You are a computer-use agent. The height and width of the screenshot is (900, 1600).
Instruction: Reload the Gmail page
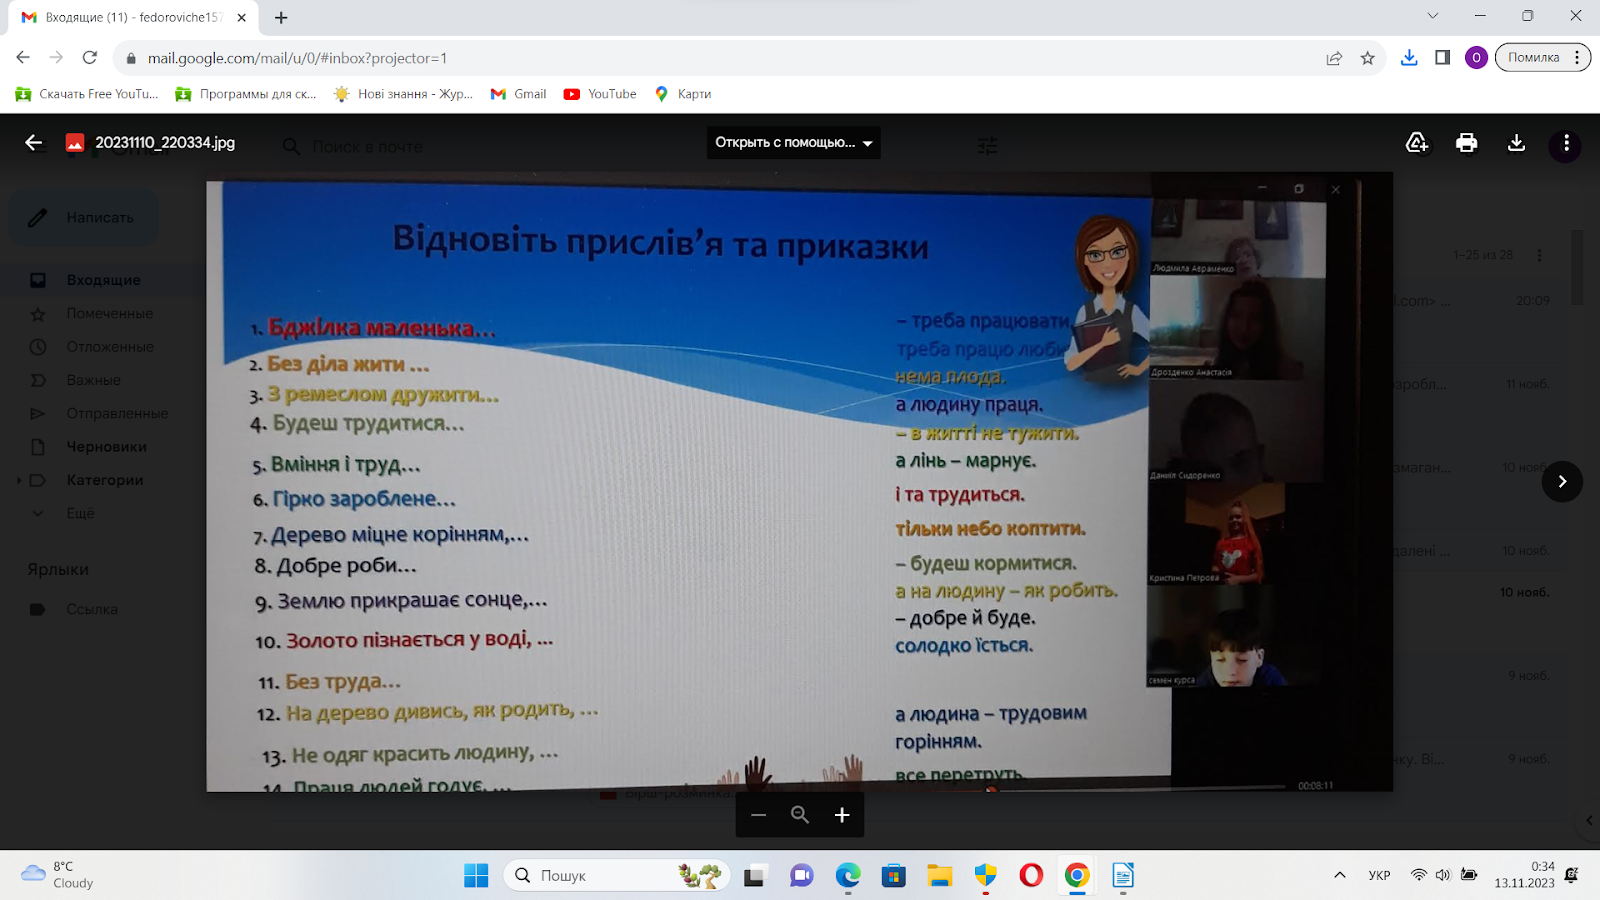click(90, 58)
